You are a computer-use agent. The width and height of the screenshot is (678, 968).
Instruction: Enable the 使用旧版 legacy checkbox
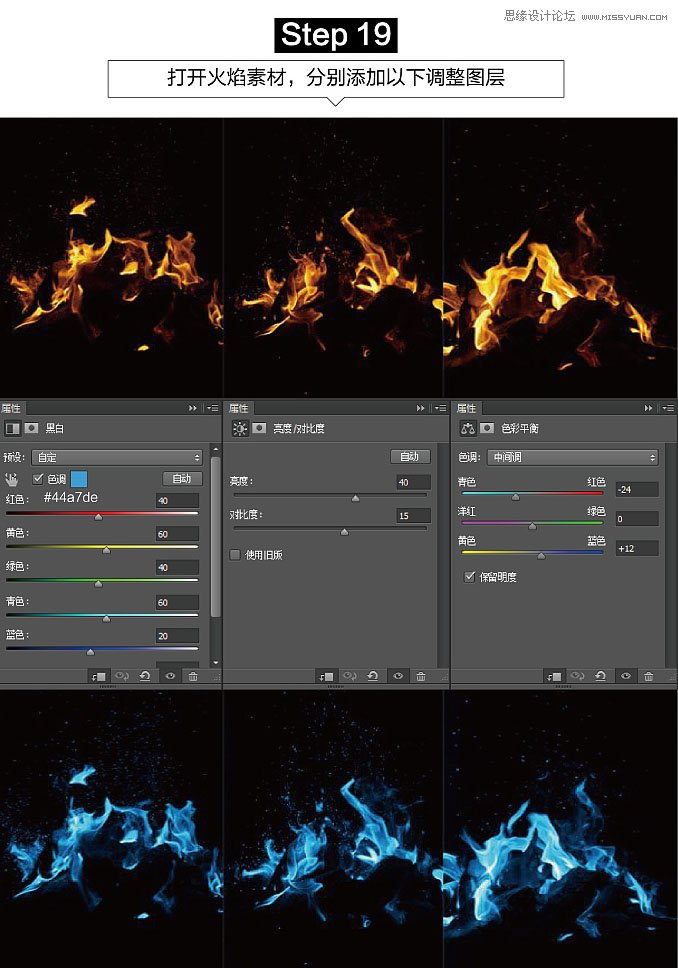click(x=236, y=554)
